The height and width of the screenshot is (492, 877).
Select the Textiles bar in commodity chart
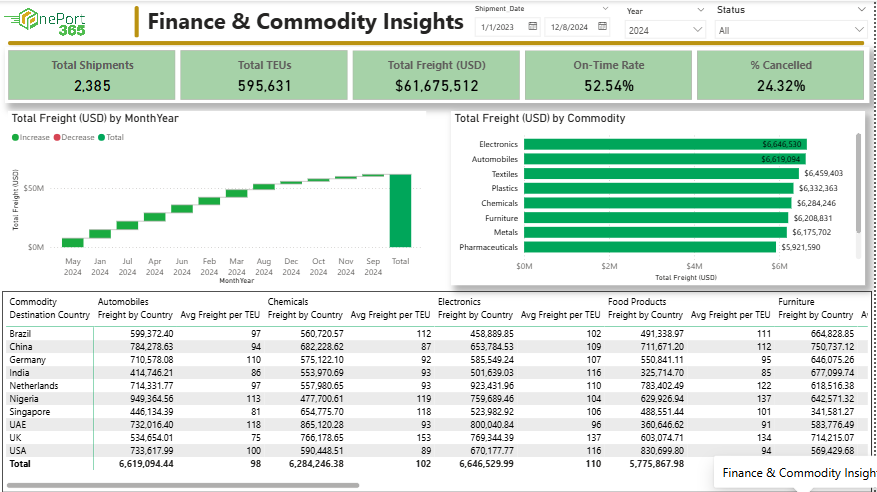[661, 174]
